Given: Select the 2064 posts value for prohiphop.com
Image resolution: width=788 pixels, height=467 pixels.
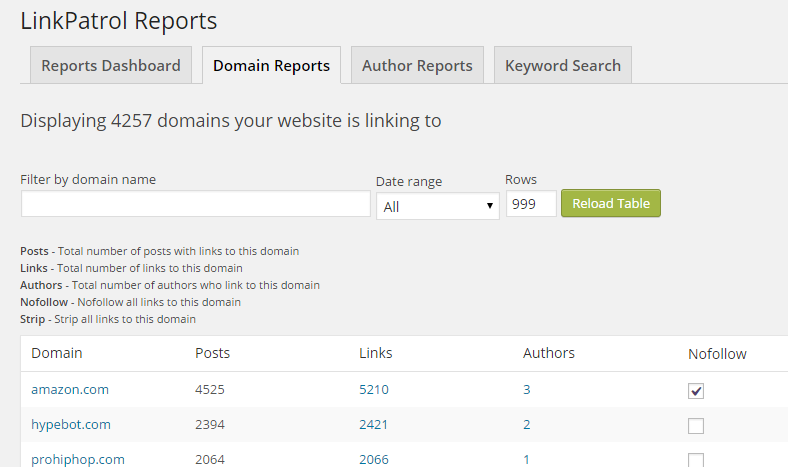Looking at the screenshot, I should pyautogui.click(x=210, y=459).
